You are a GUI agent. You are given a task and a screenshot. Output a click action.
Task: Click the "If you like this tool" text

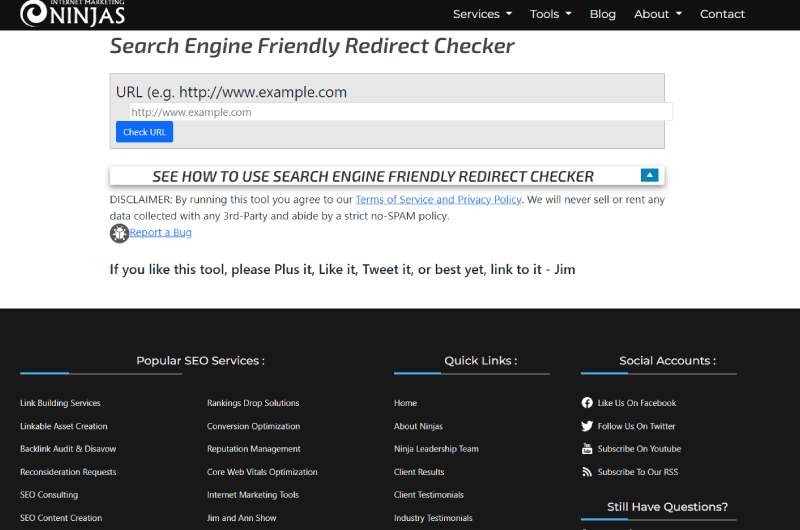[x=342, y=269]
